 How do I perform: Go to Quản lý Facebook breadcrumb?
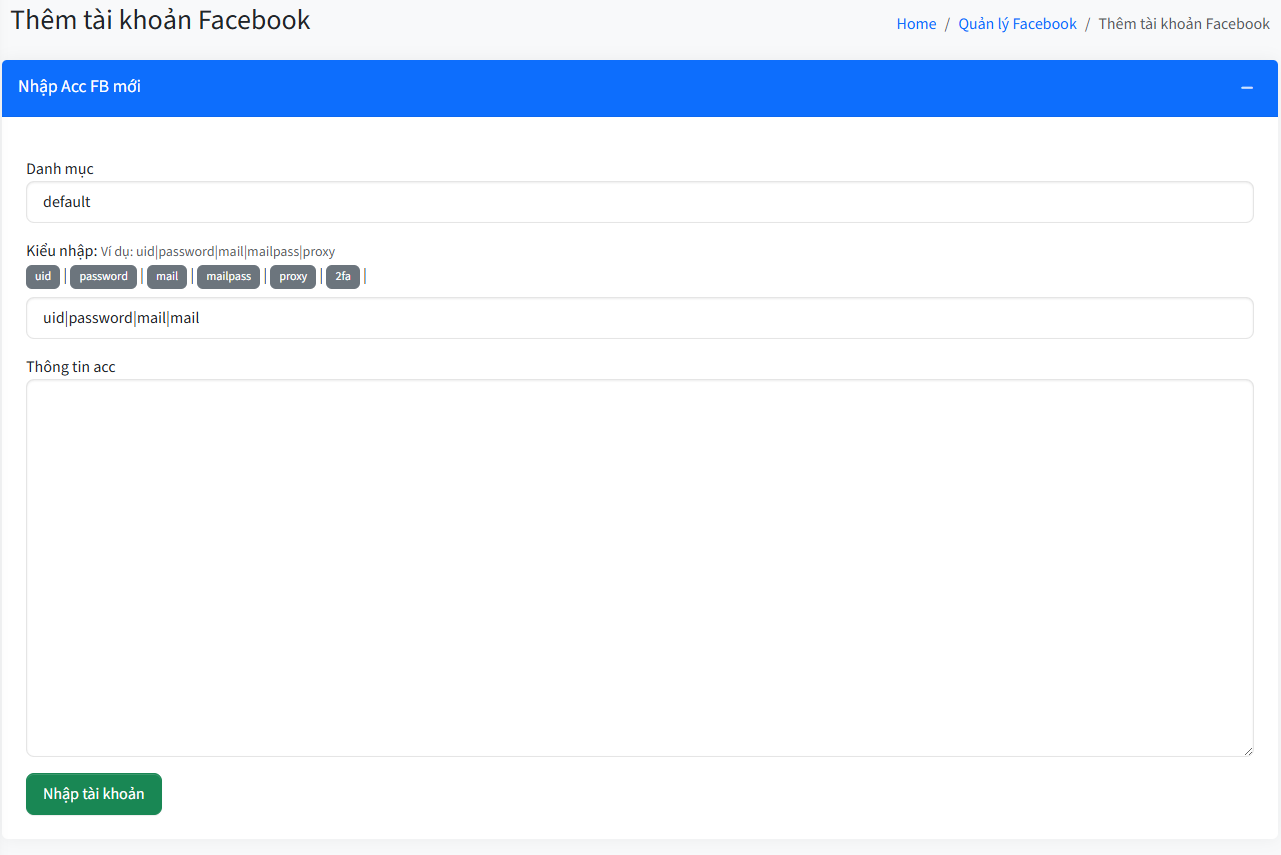point(1017,24)
